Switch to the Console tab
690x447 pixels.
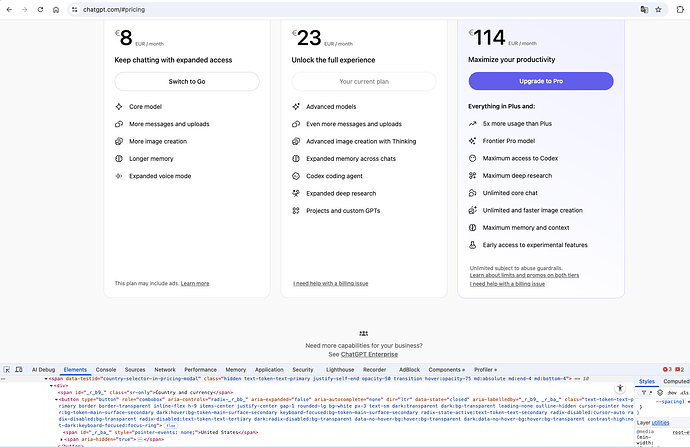(x=106, y=370)
